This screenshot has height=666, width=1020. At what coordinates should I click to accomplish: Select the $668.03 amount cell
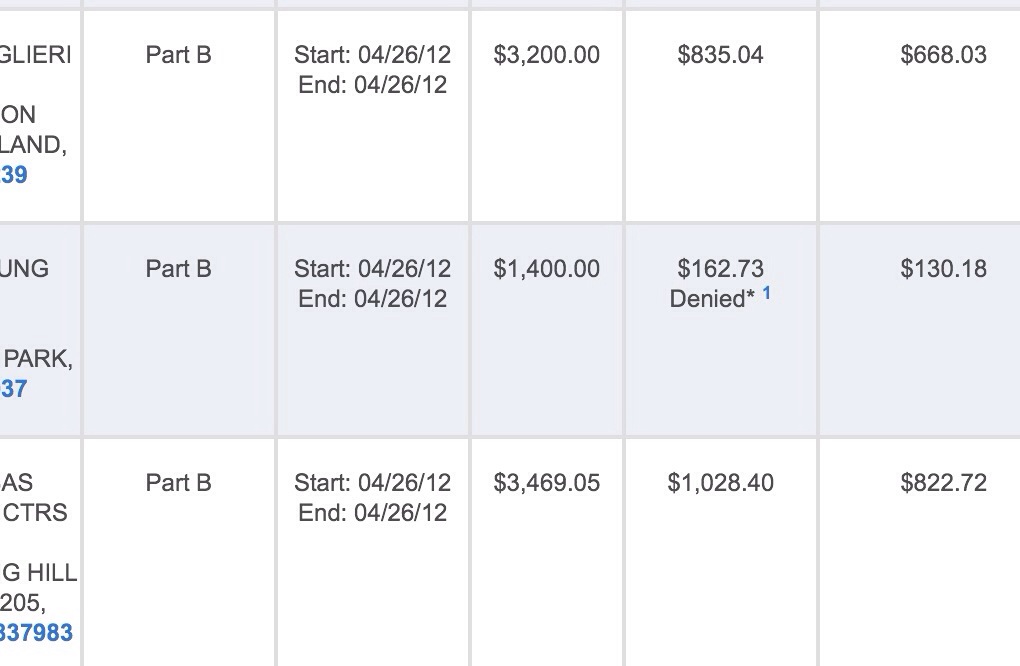coord(943,55)
